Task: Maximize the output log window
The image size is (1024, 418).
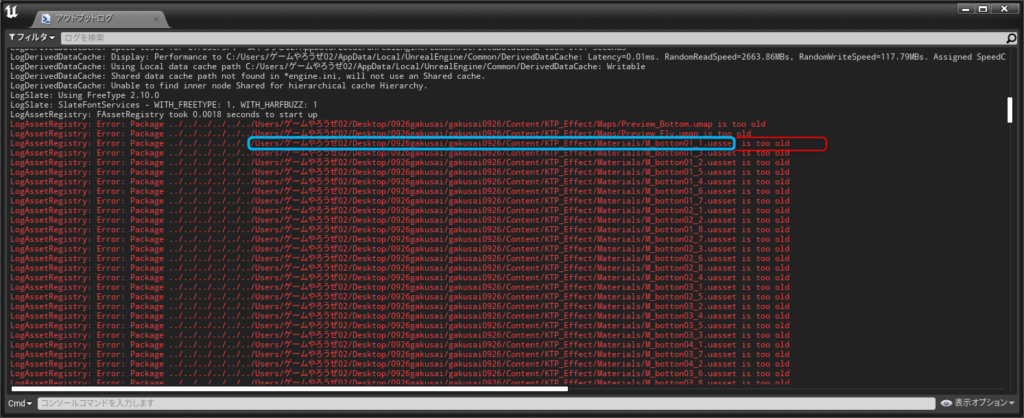Action: pos(981,9)
